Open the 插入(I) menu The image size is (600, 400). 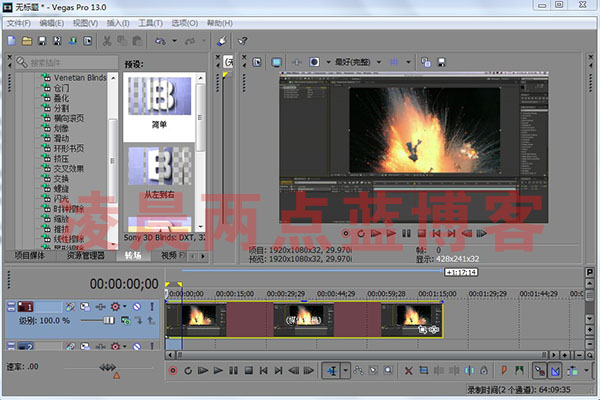coord(118,23)
